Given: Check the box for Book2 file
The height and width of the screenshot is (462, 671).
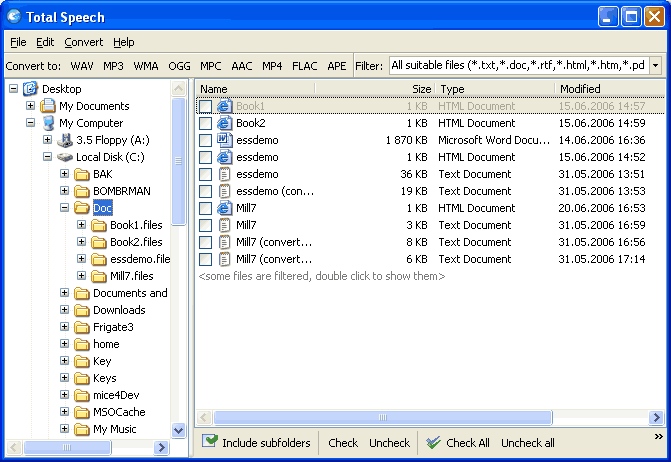Looking at the screenshot, I should pos(205,124).
